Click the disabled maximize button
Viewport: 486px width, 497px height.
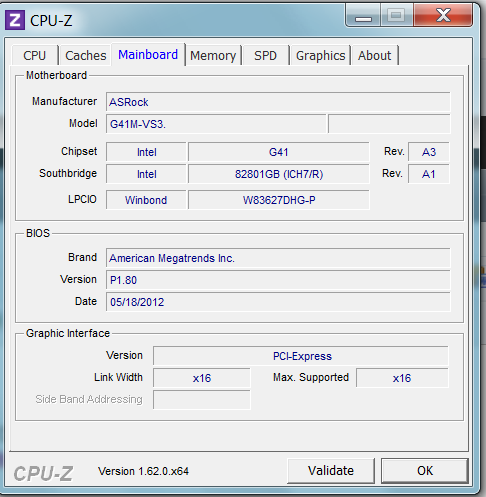396,15
